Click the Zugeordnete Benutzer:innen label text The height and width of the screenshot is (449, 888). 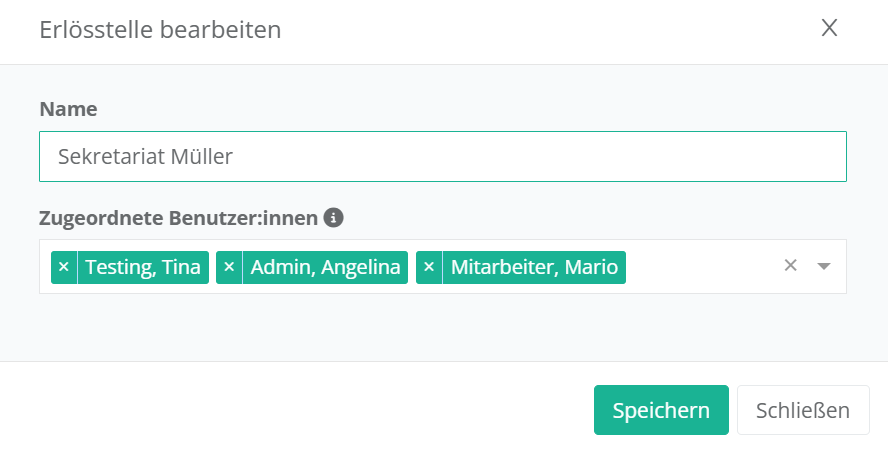coord(178,217)
